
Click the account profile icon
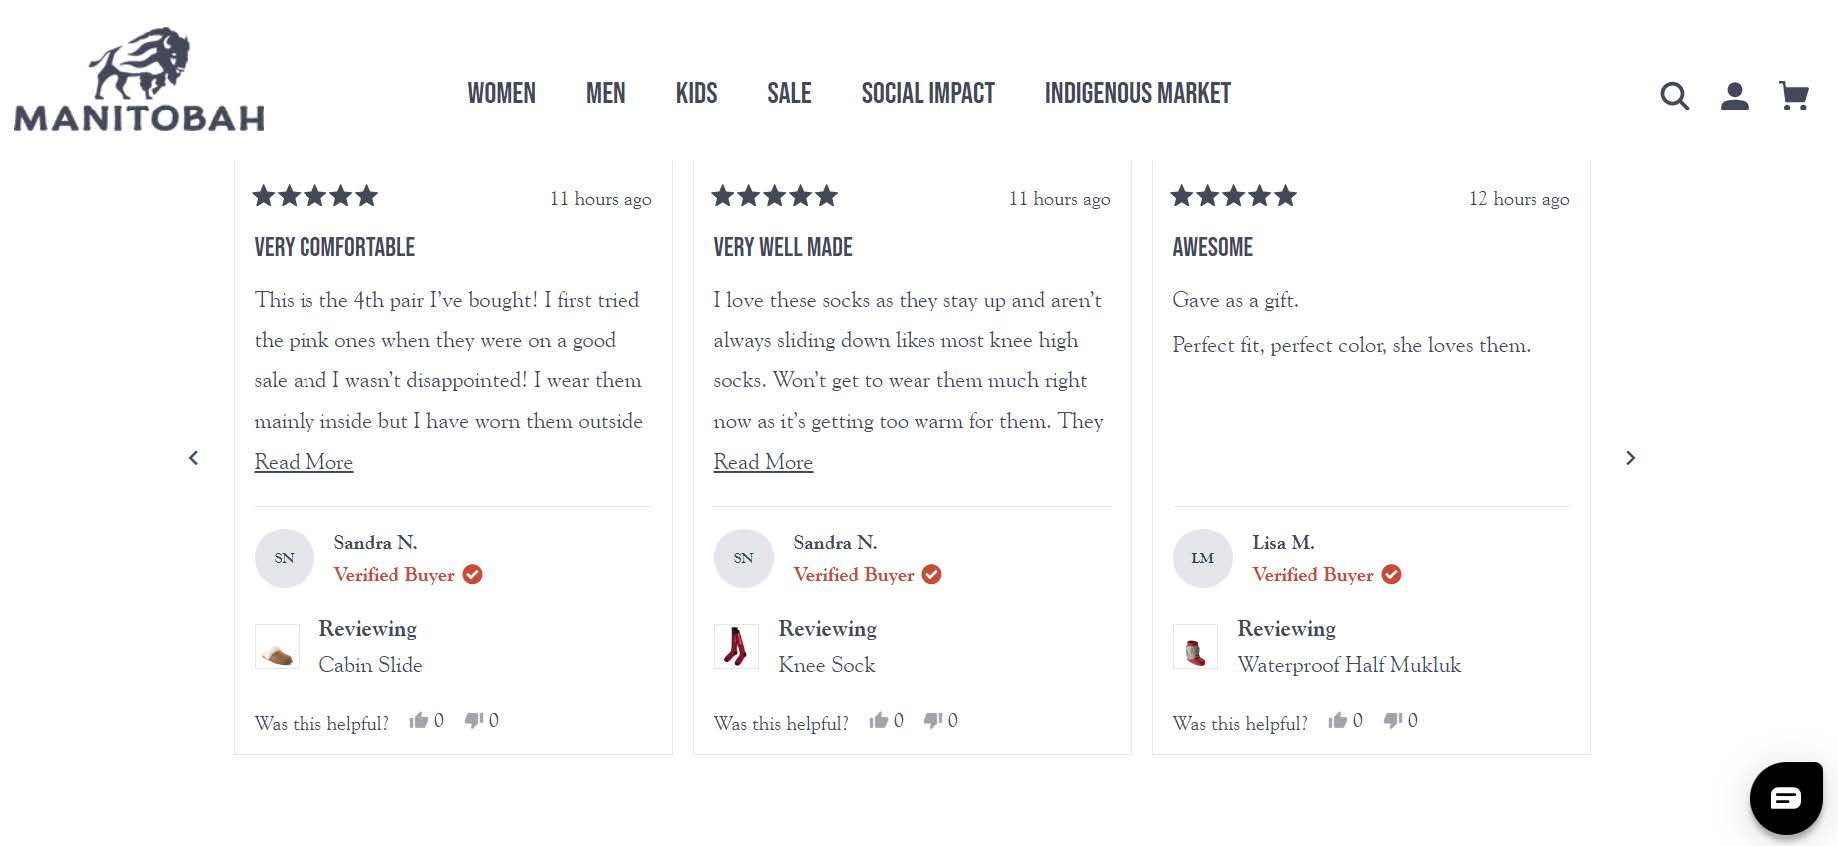(1736, 96)
